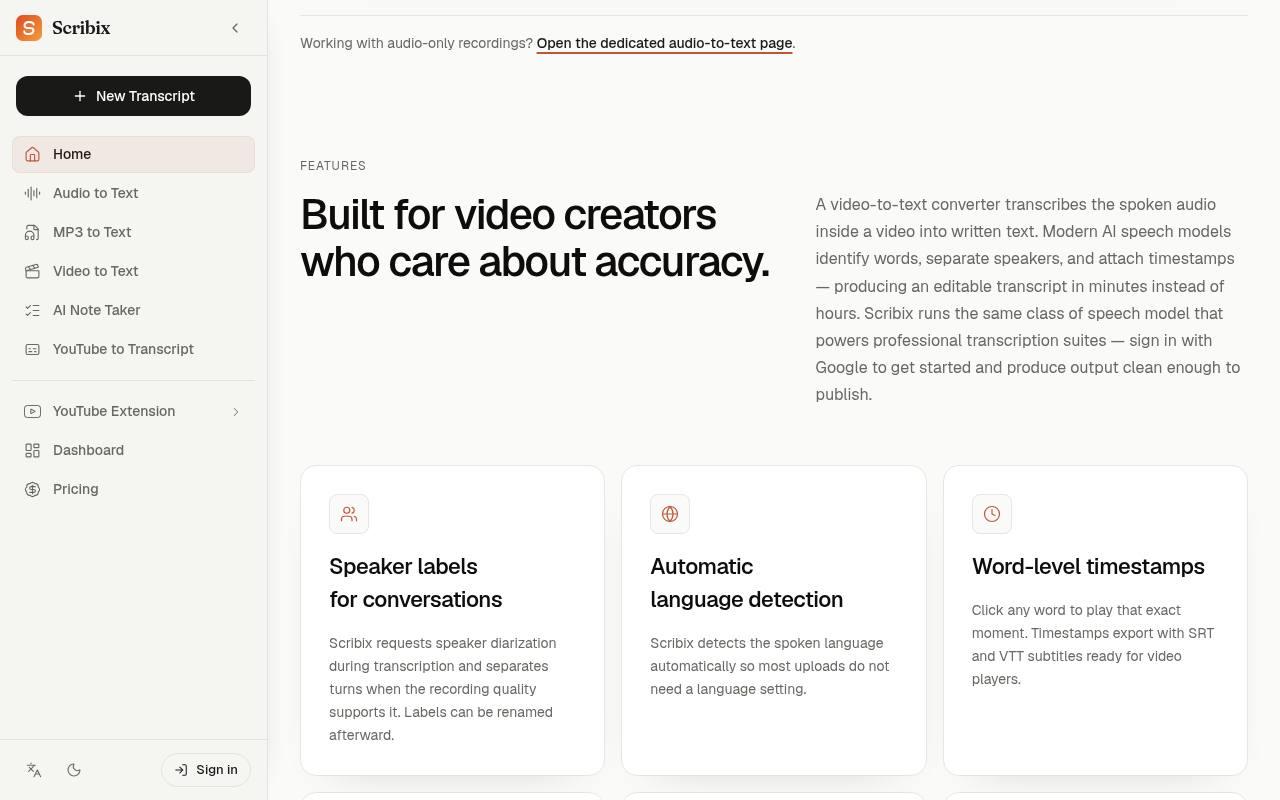1280x800 pixels.
Task: Click the speaker labels people icon
Action: pos(349,514)
